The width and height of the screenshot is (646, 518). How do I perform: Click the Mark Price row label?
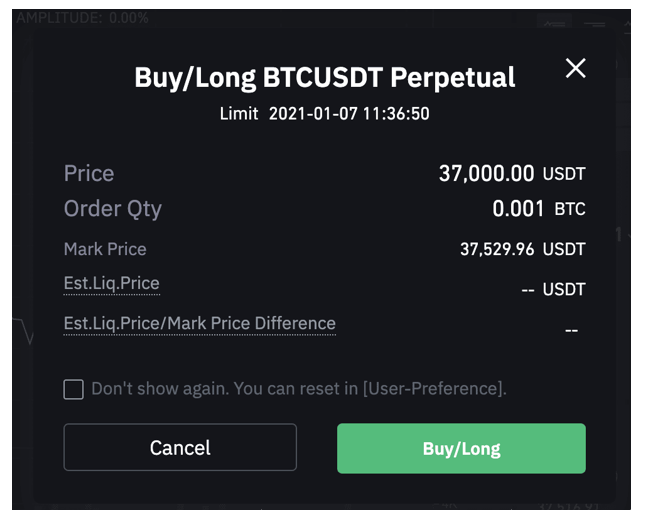pos(105,249)
